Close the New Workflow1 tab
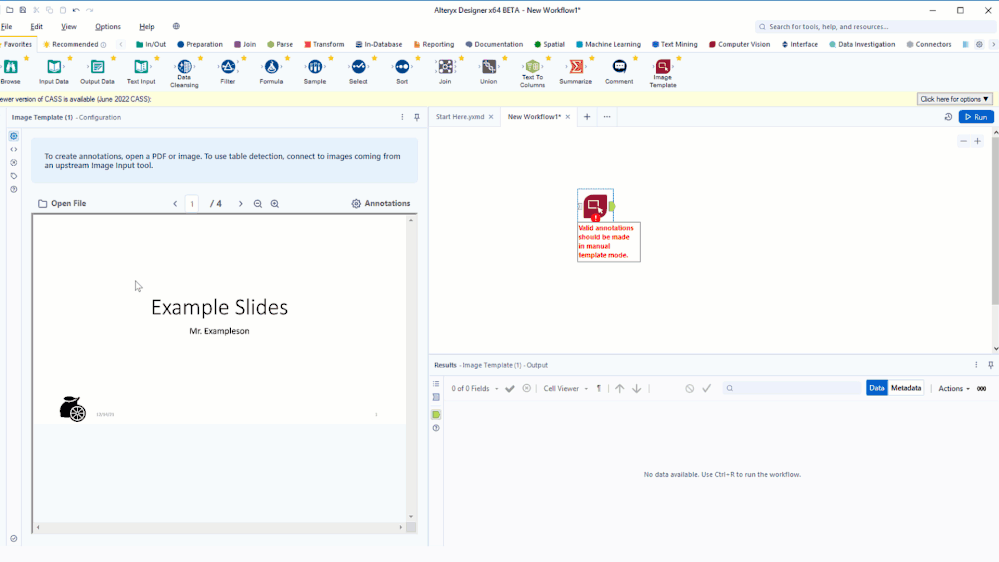The width and height of the screenshot is (999, 562). coord(568,117)
